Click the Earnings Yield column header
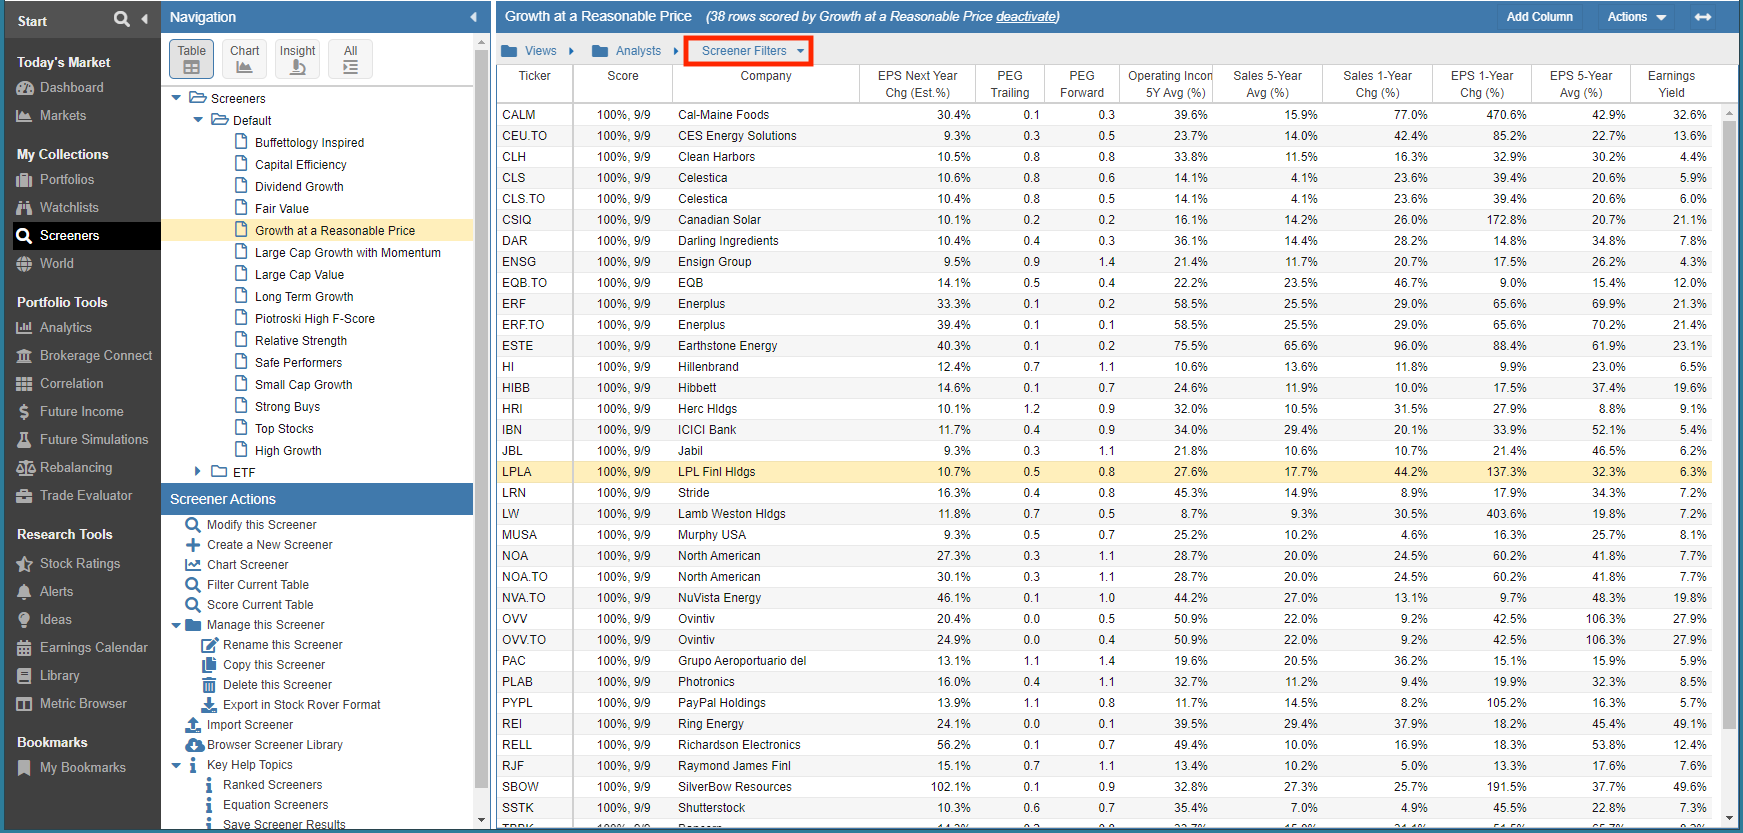This screenshot has height=833, width=1743. point(1670,84)
